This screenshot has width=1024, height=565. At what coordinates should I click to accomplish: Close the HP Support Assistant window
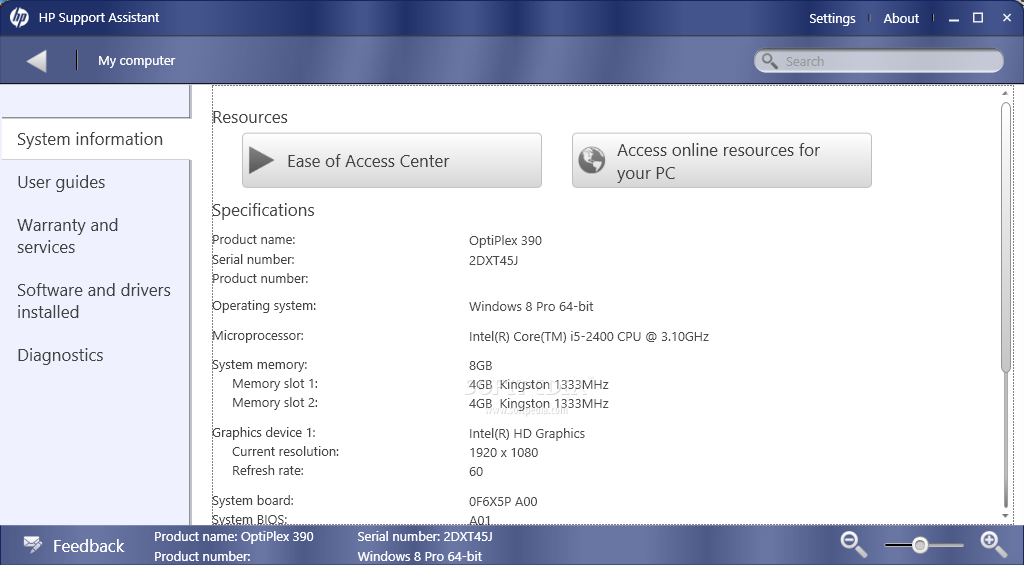(1007, 18)
